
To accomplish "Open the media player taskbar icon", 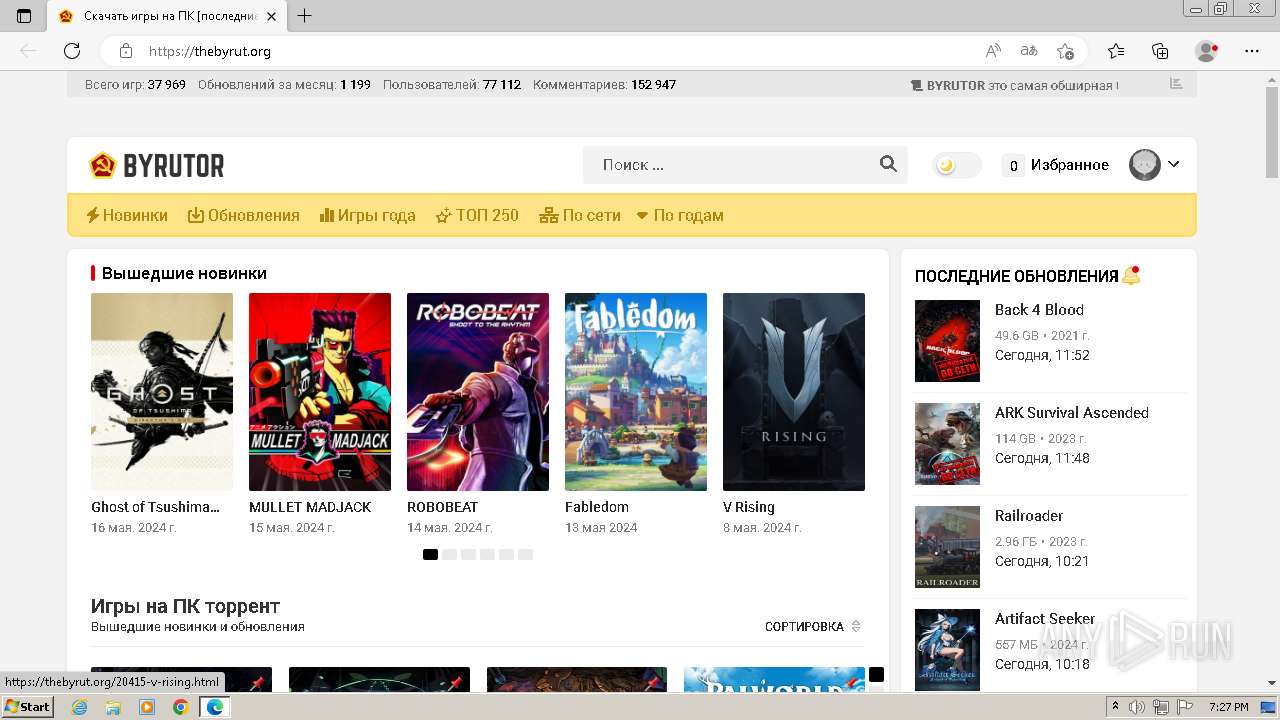I will pos(147,707).
